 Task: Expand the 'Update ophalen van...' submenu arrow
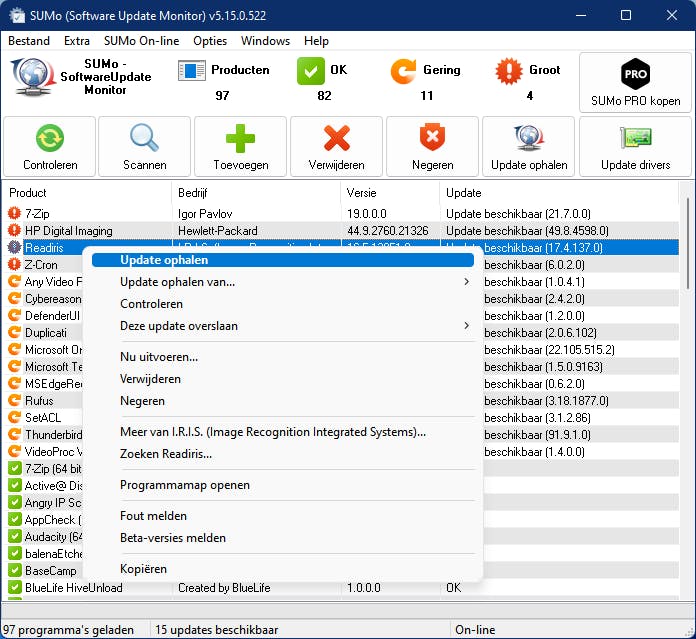pyautogui.click(x=466, y=282)
